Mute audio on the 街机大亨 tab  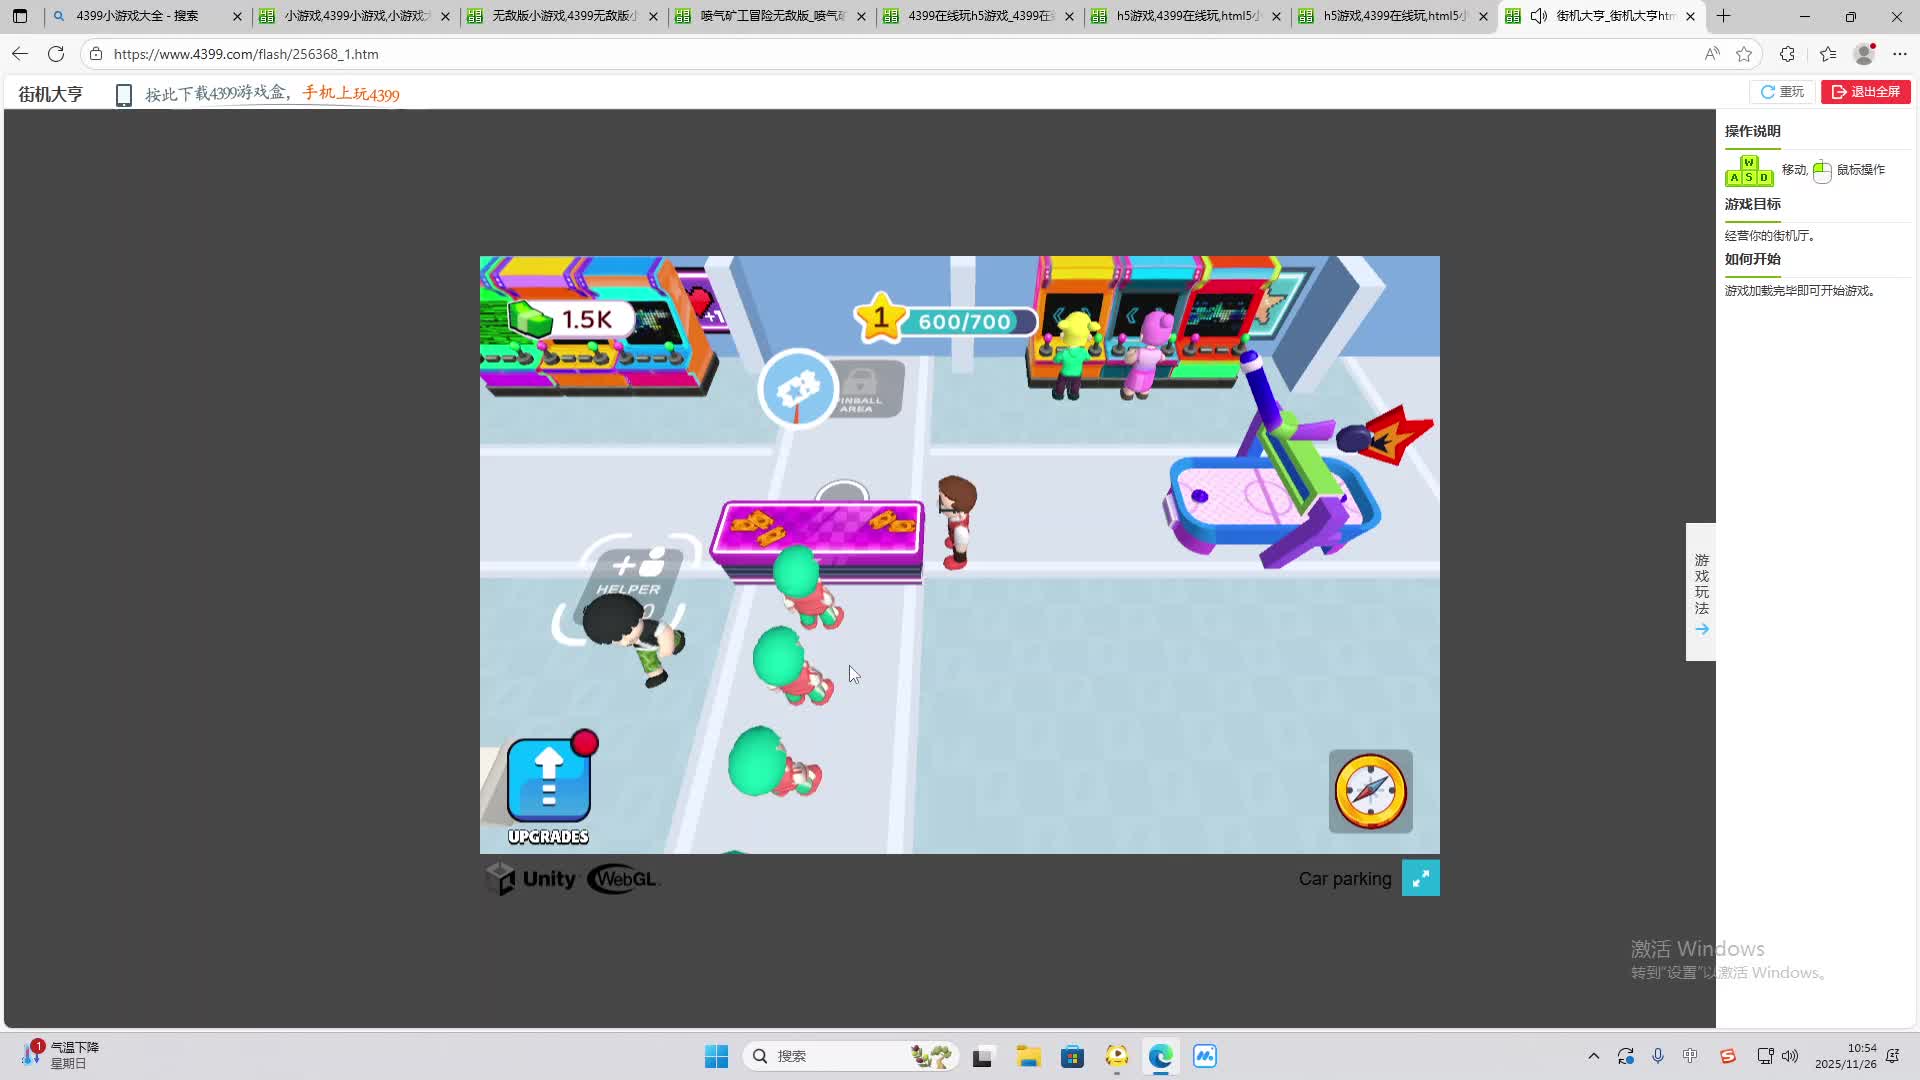point(1539,16)
